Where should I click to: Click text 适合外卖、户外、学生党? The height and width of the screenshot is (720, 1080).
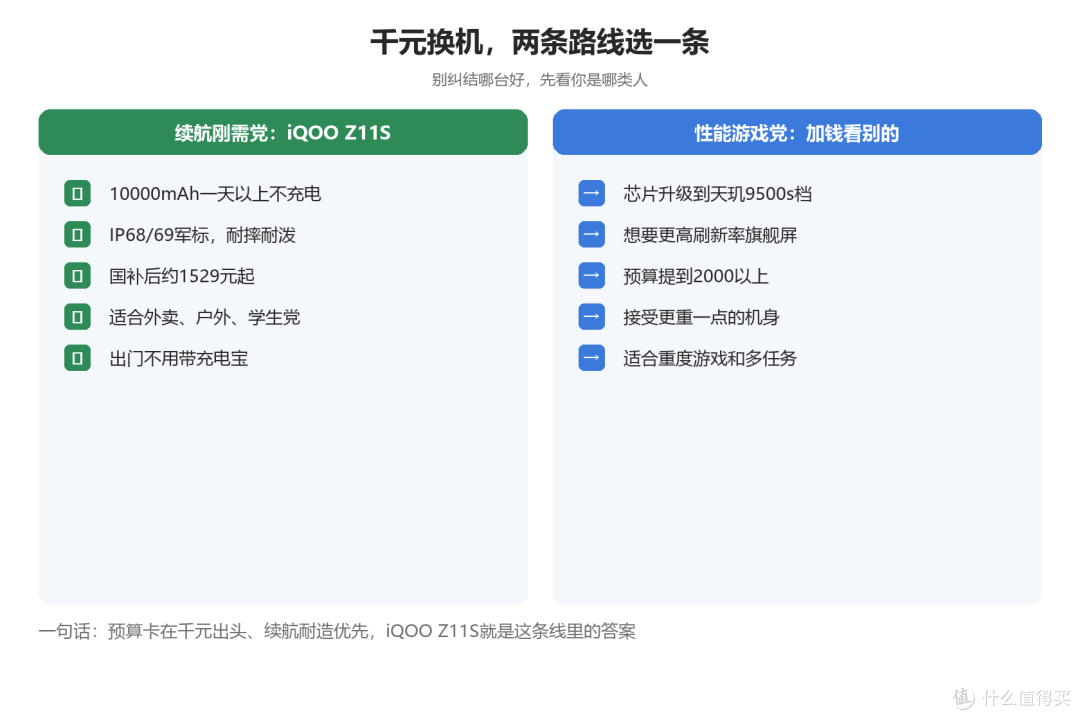[x=205, y=317]
